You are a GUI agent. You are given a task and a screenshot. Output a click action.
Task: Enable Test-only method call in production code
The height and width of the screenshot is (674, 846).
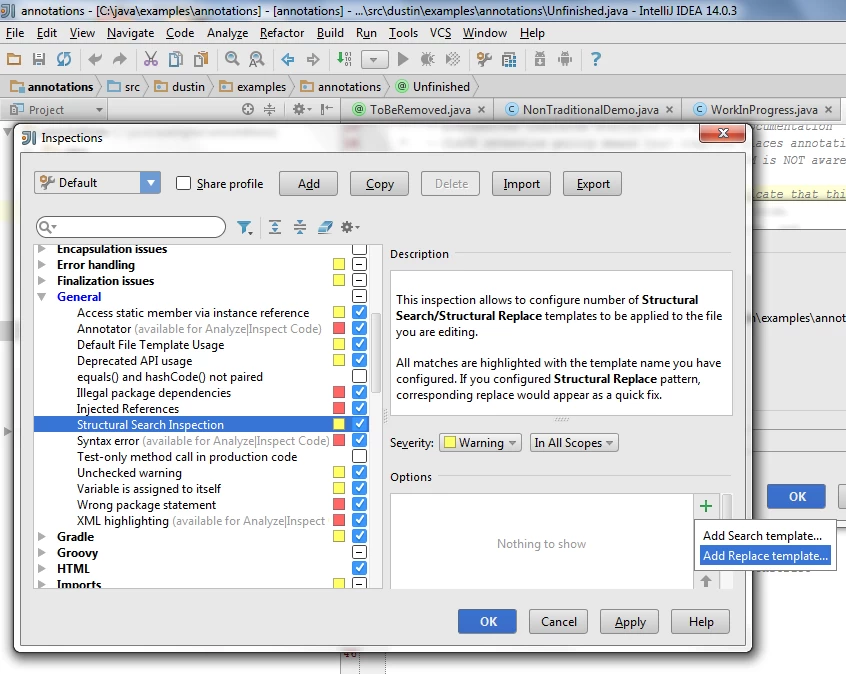click(359, 456)
